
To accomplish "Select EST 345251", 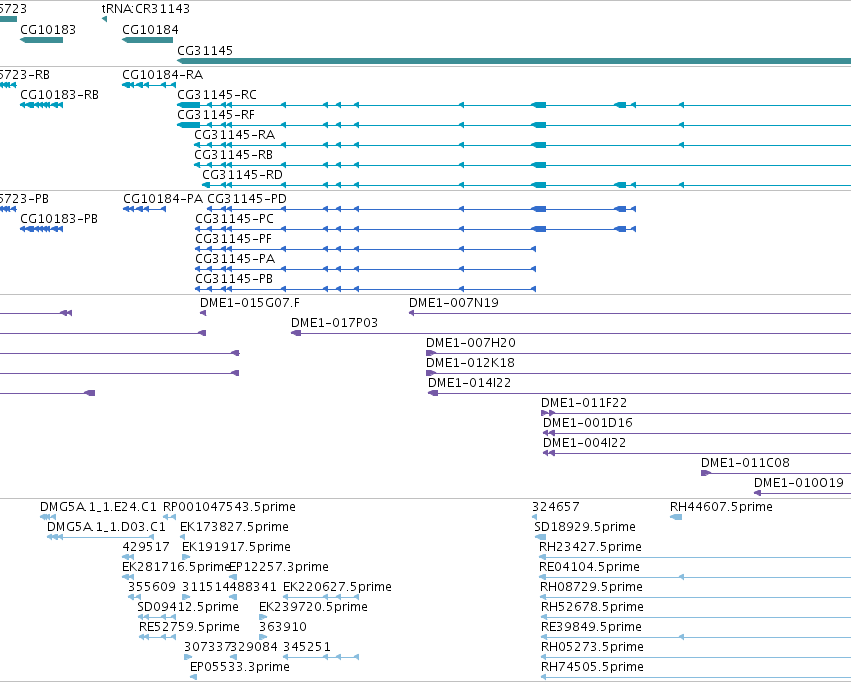I will (307, 647).
